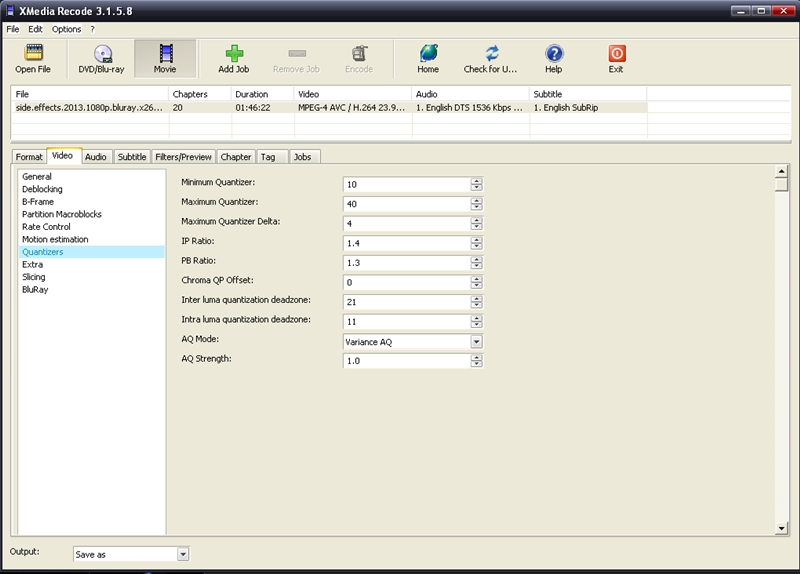This screenshot has width=800, height=574.
Task: Select Quantizers in the settings list
Action: point(92,252)
